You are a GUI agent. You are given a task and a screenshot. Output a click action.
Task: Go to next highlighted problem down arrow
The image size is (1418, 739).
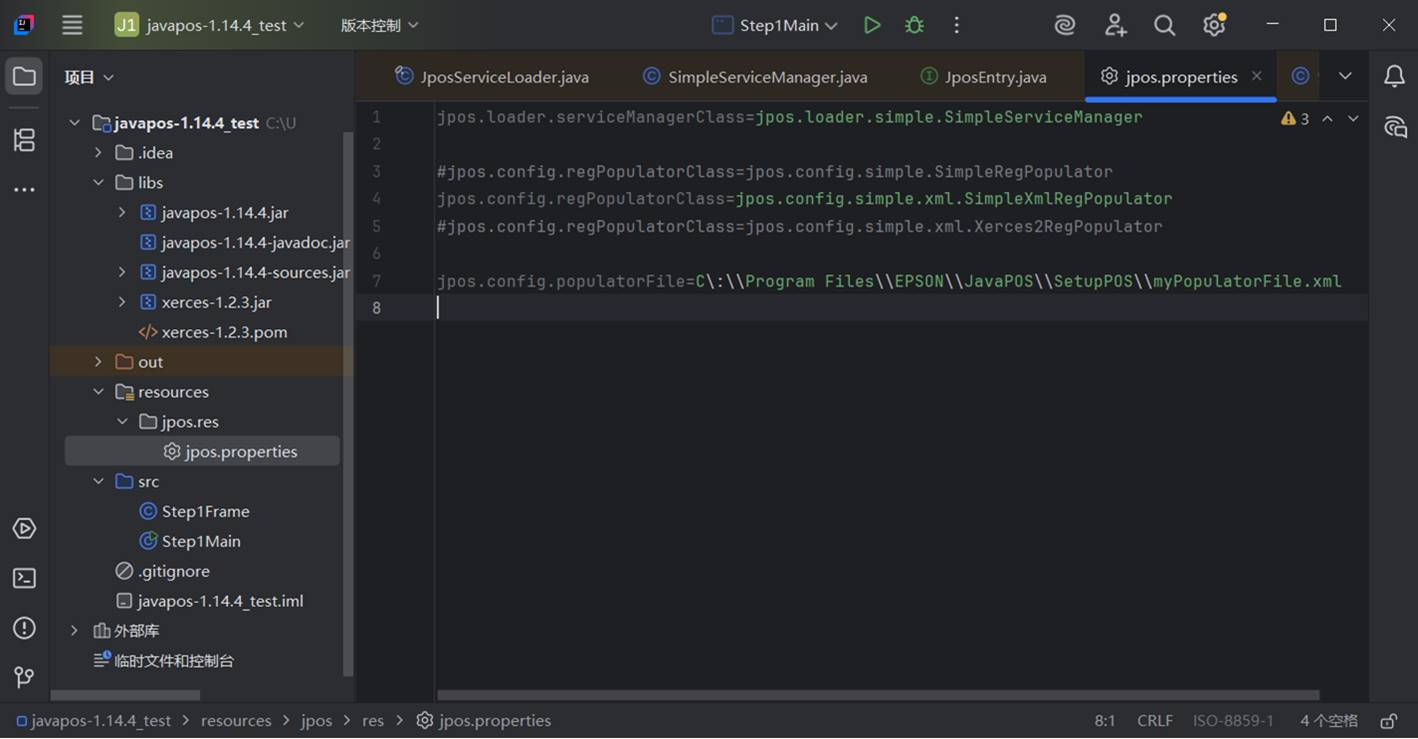[1353, 118]
